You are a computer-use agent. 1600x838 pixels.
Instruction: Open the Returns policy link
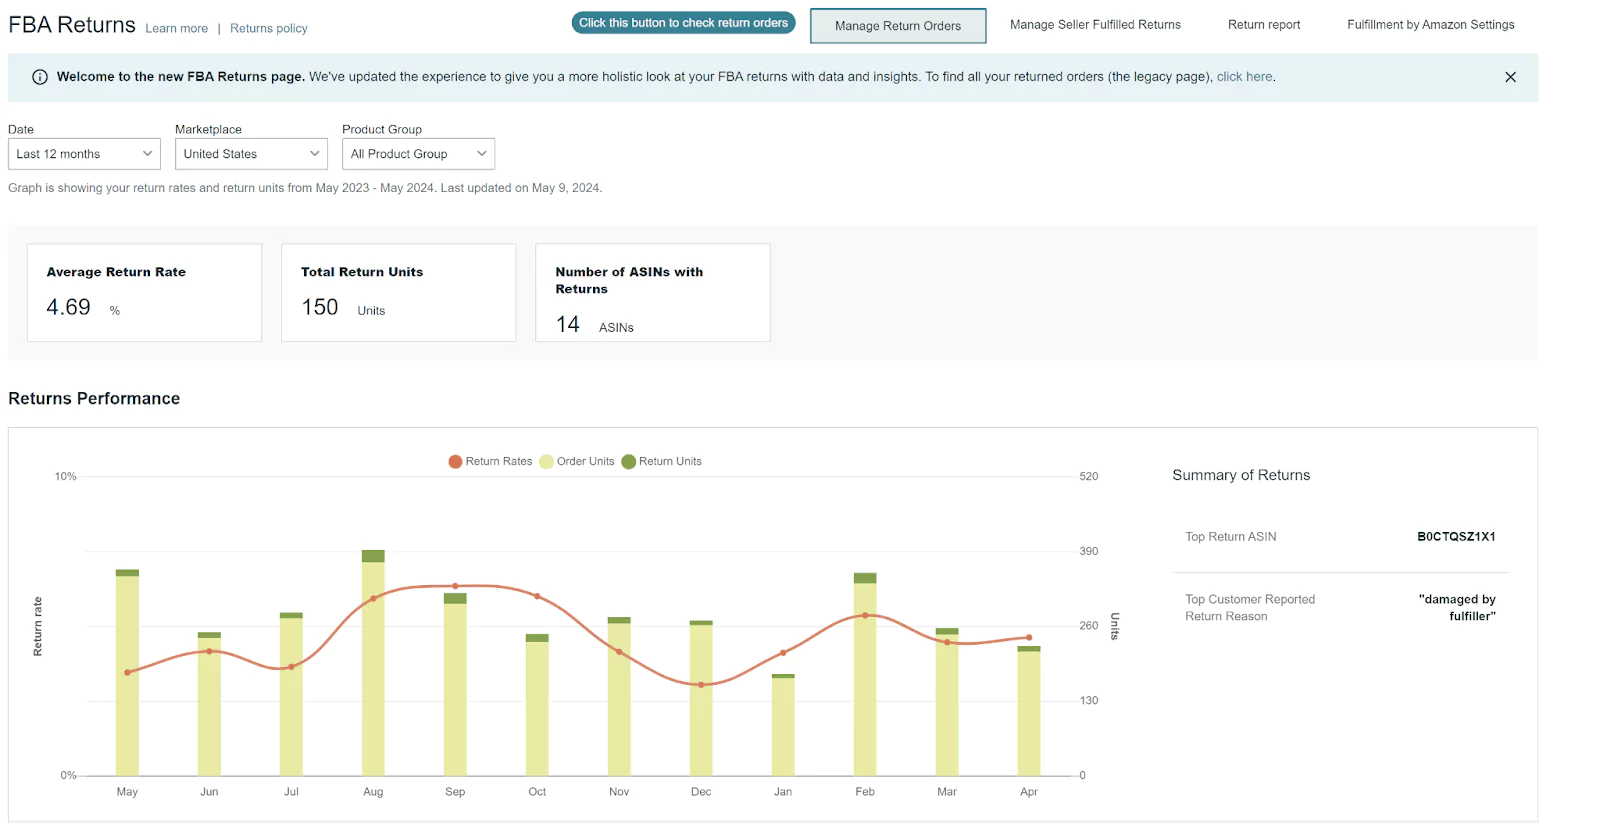268,29
